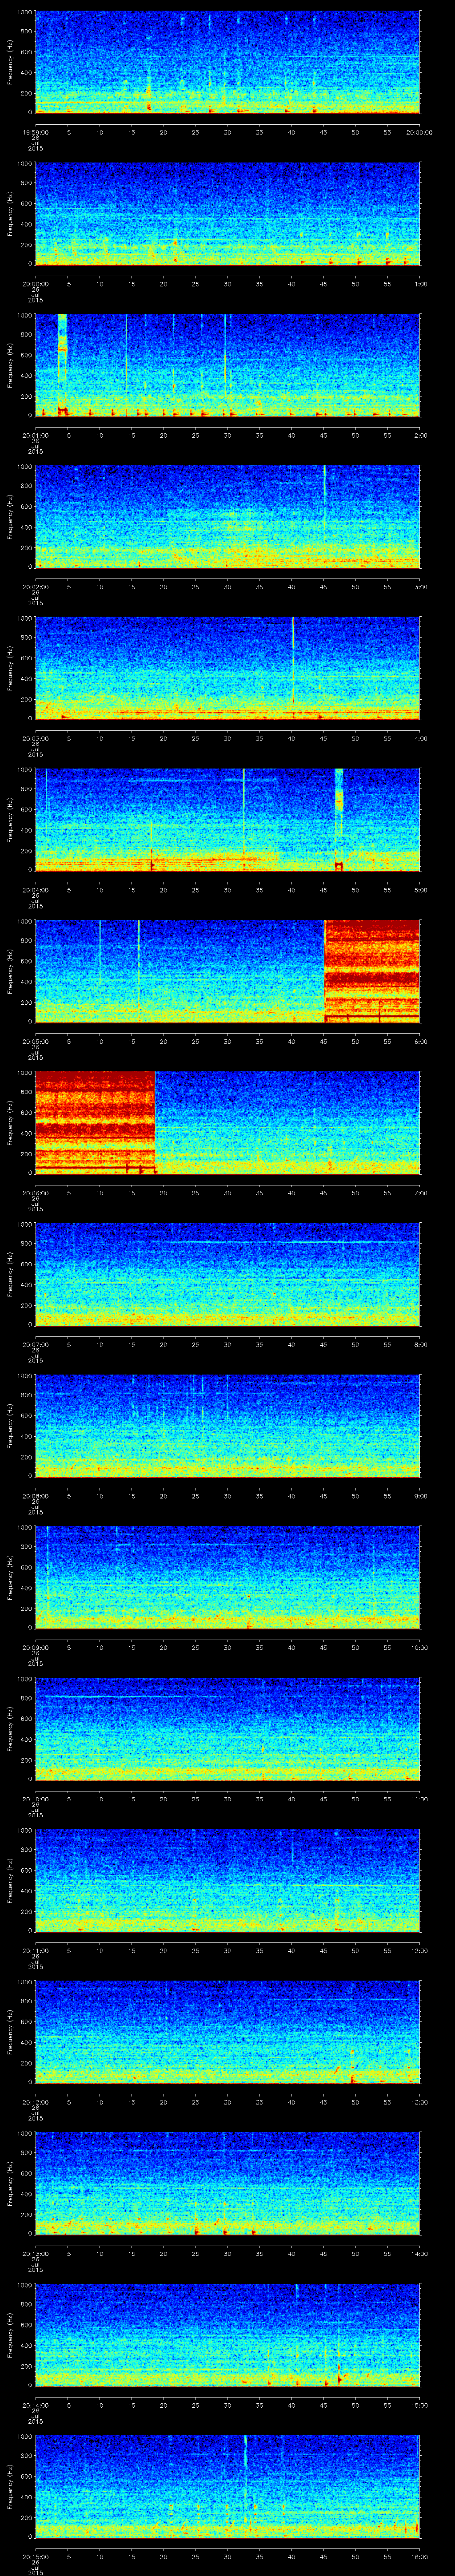
Task: Click the 20:07:00 start time label
Action: click(x=35, y=1343)
